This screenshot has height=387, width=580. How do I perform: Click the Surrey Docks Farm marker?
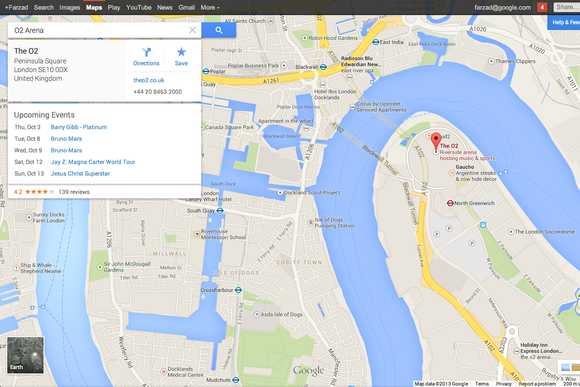click(x=28, y=218)
